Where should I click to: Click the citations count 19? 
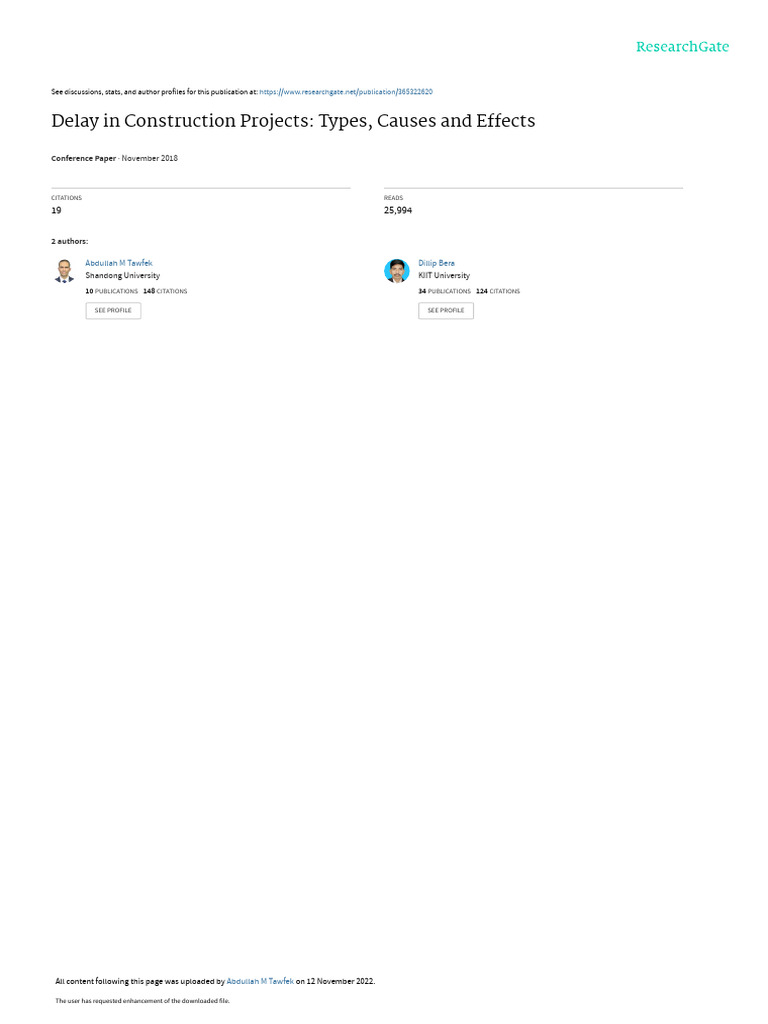(x=56, y=210)
